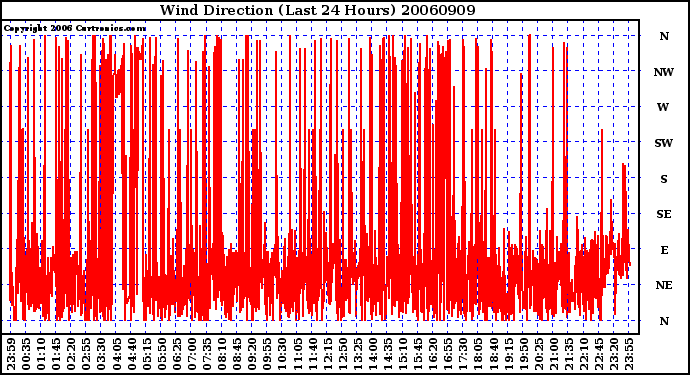Image resolution: width=690 pixels, height=375 pixels.
Task: Pick the 15:10 time label
Action: pos(403,354)
